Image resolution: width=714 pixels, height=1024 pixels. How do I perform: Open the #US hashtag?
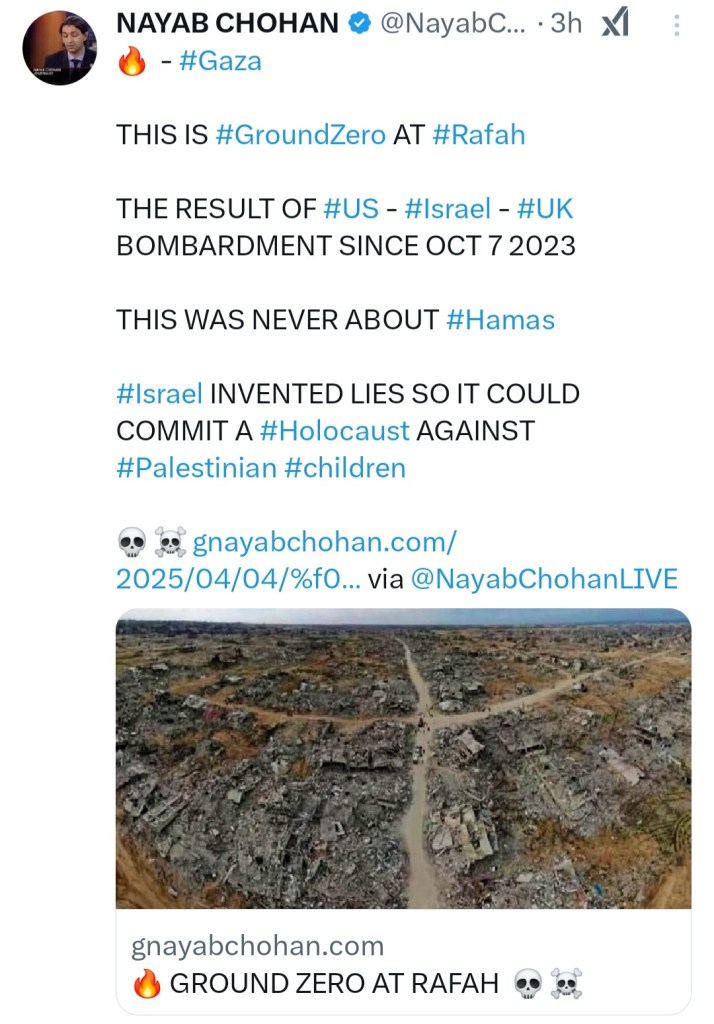[x=352, y=209]
